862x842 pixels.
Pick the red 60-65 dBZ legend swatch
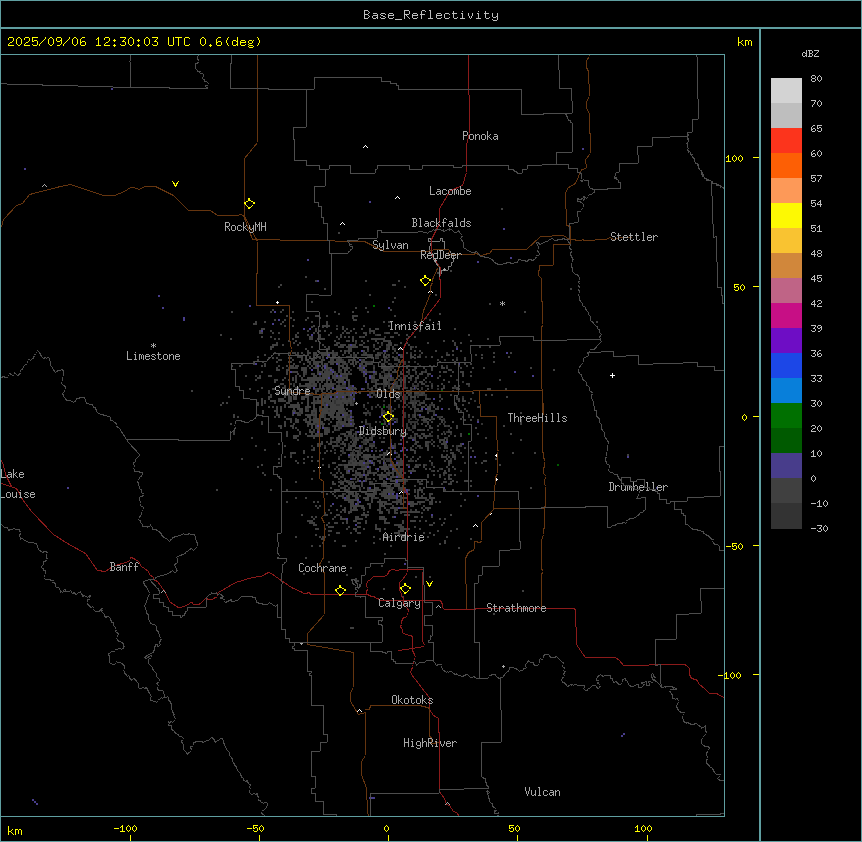point(786,141)
